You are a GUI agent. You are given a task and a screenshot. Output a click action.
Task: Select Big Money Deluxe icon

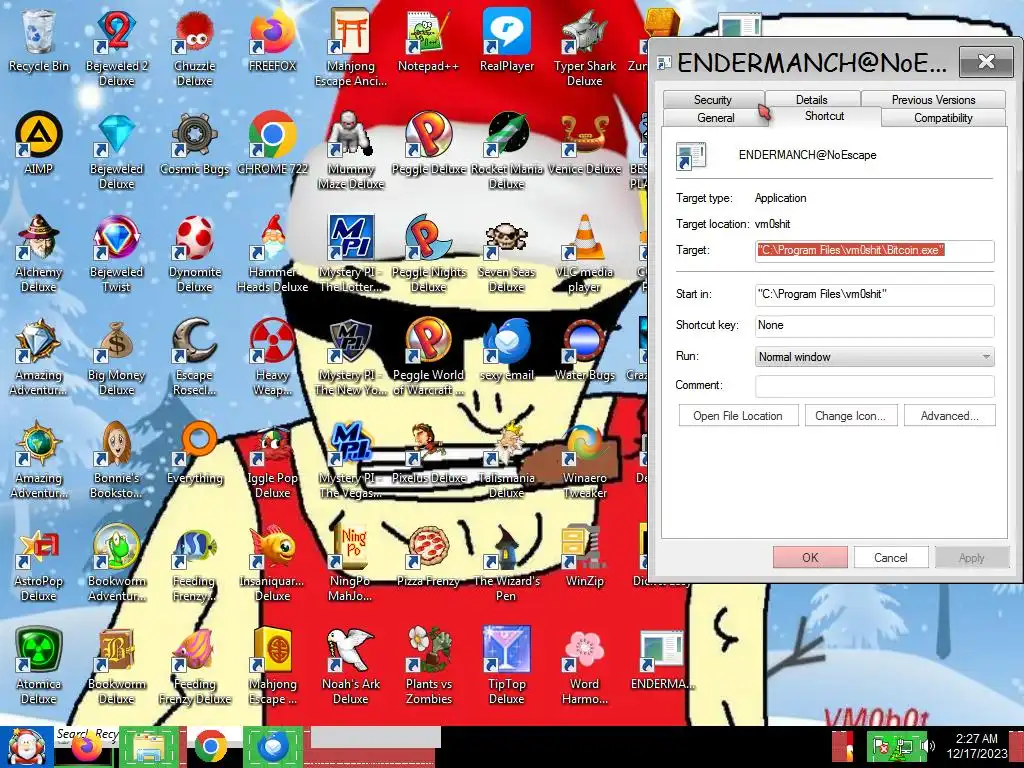pyautogui.click(x=116, y=357)
